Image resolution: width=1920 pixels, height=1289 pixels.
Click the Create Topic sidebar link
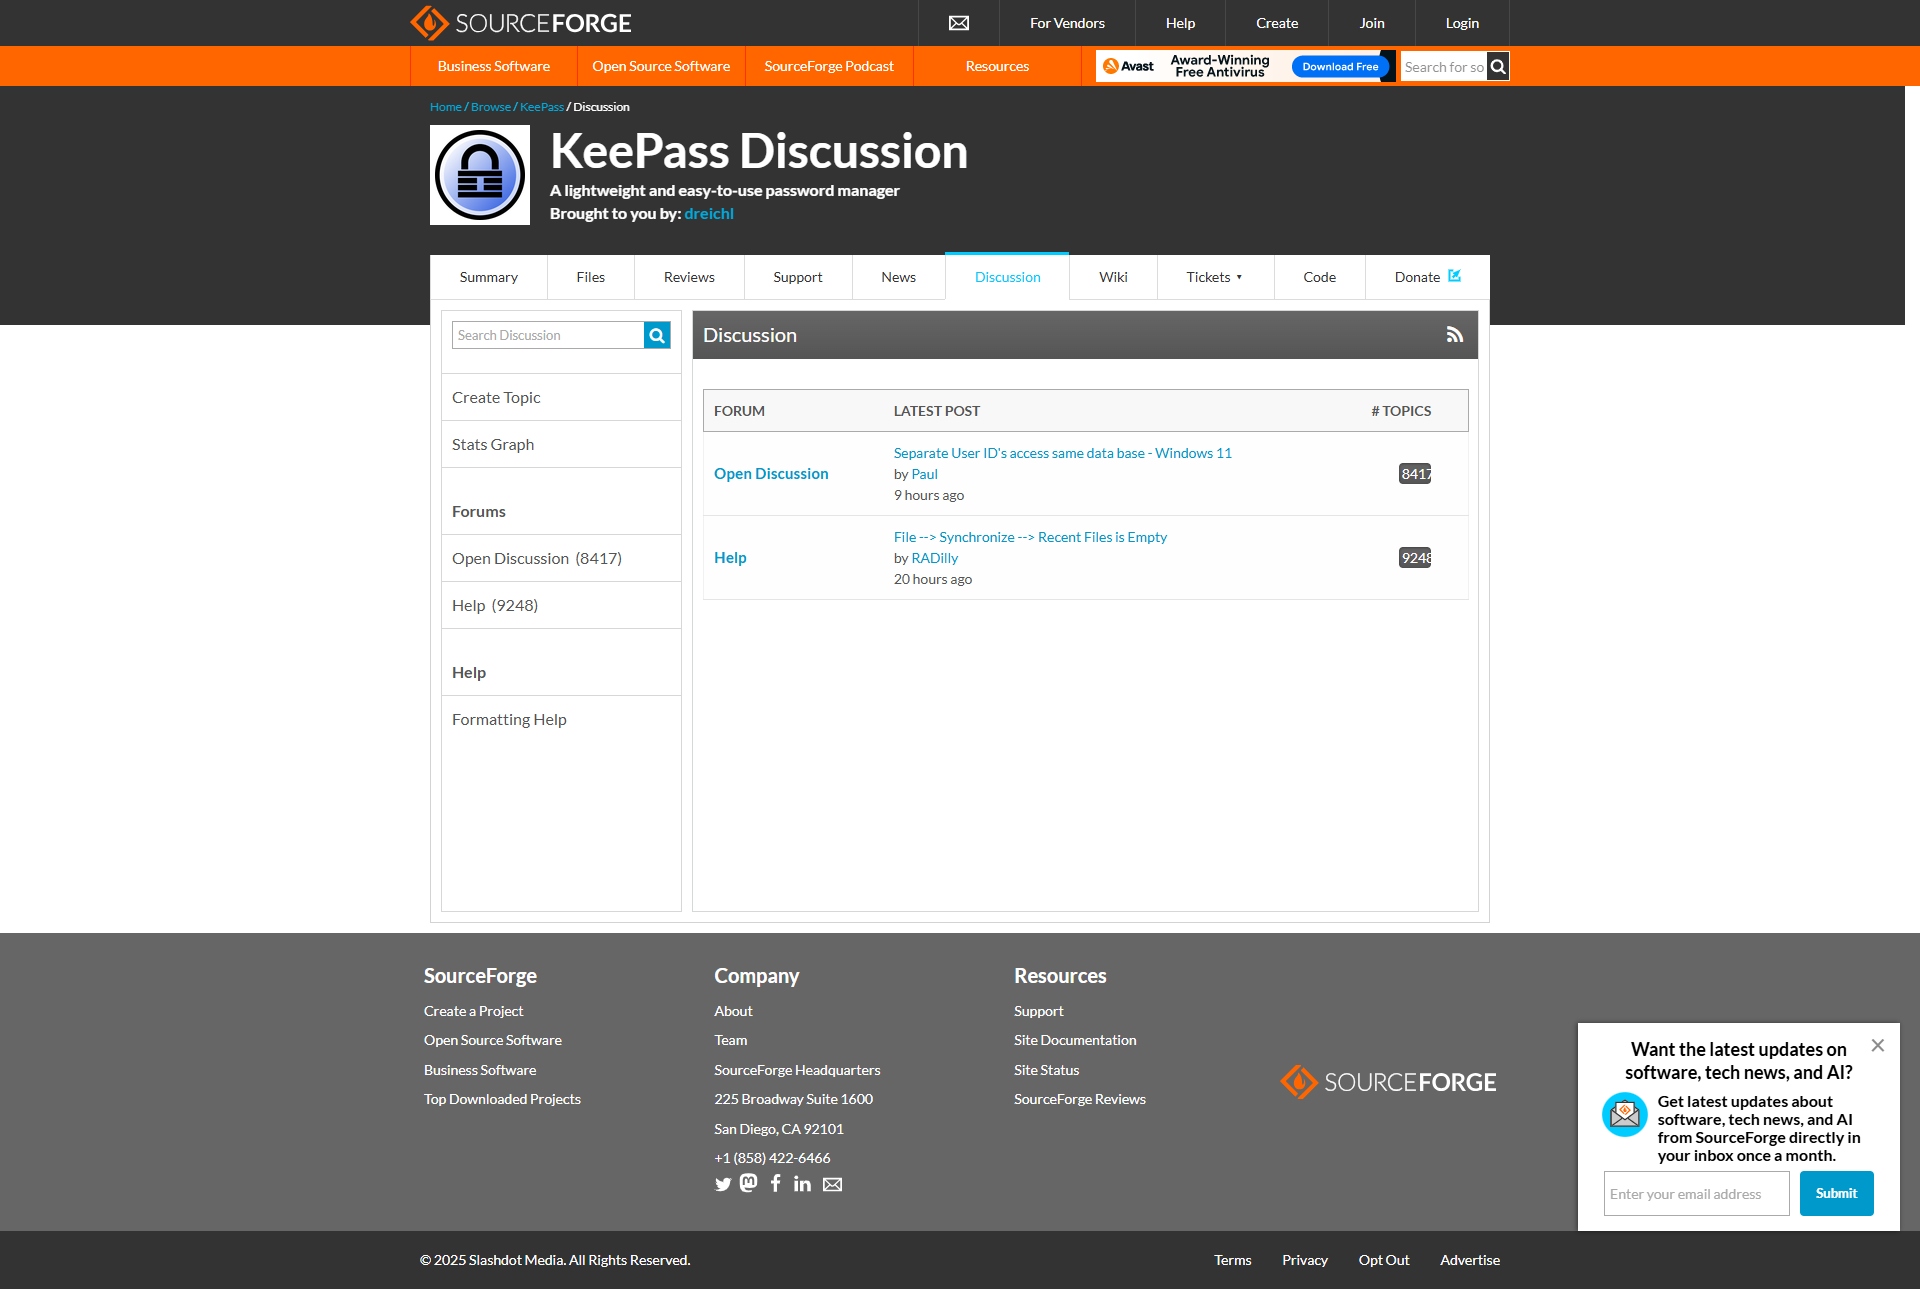click(x=496, y=398)
